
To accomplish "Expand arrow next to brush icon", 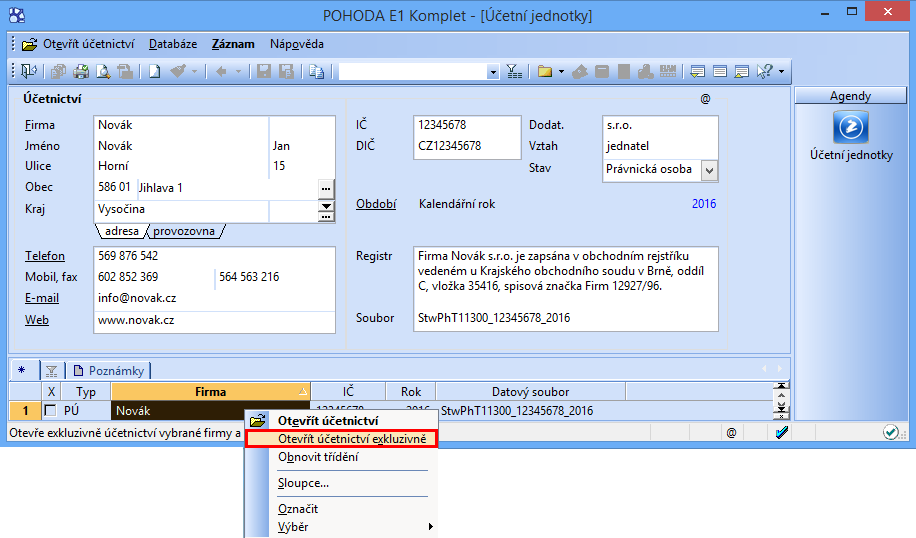I will point(195,72).
